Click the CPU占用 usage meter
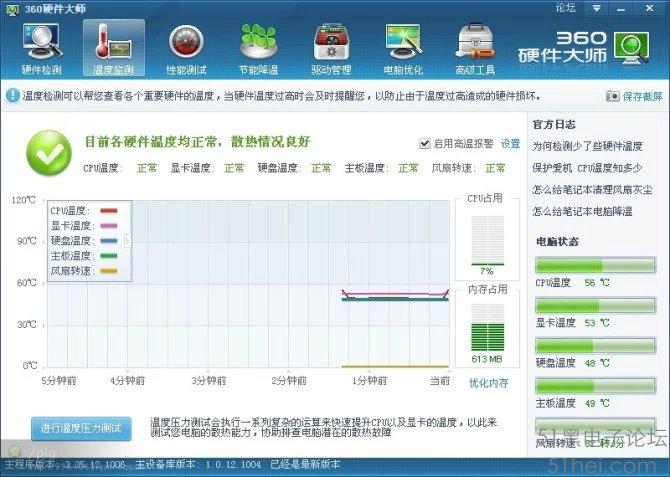 click(488, 241)
